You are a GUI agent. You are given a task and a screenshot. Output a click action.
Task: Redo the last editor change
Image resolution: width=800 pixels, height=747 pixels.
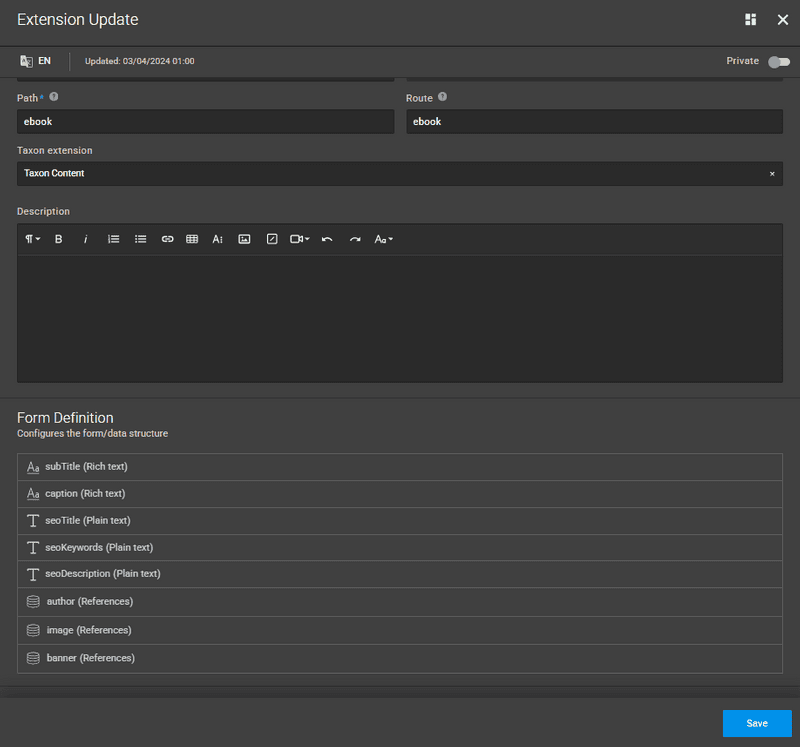[x=355, y=239]
